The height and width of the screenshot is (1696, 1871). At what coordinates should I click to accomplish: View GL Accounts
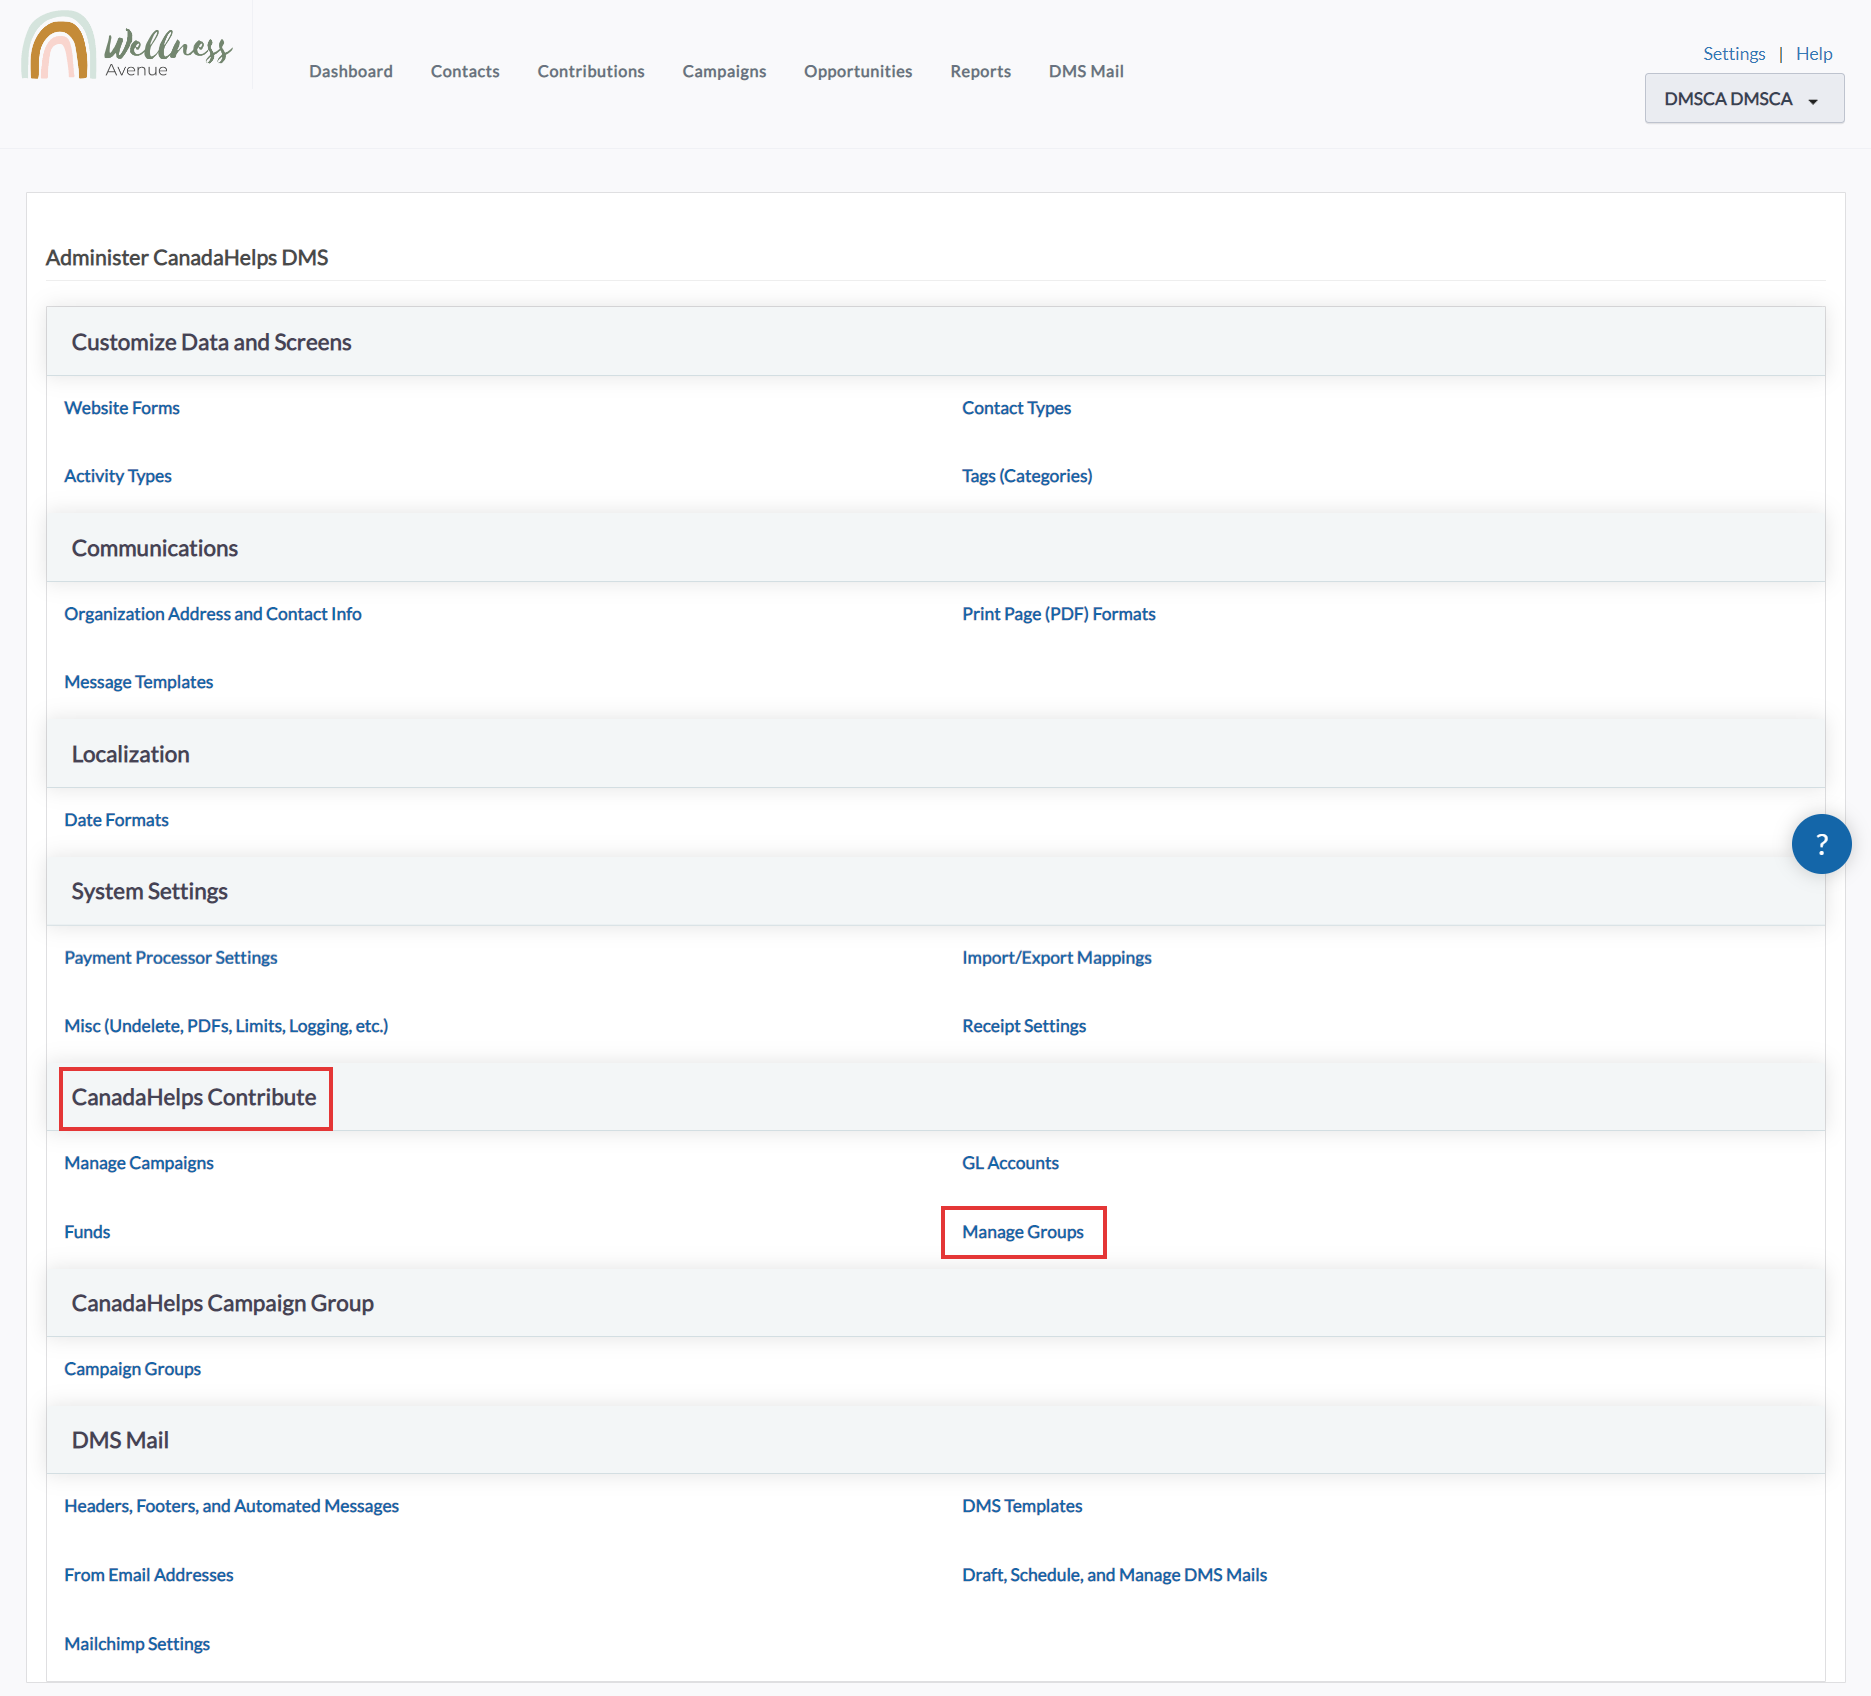pyautogui.click(x=1010, y=1163)
